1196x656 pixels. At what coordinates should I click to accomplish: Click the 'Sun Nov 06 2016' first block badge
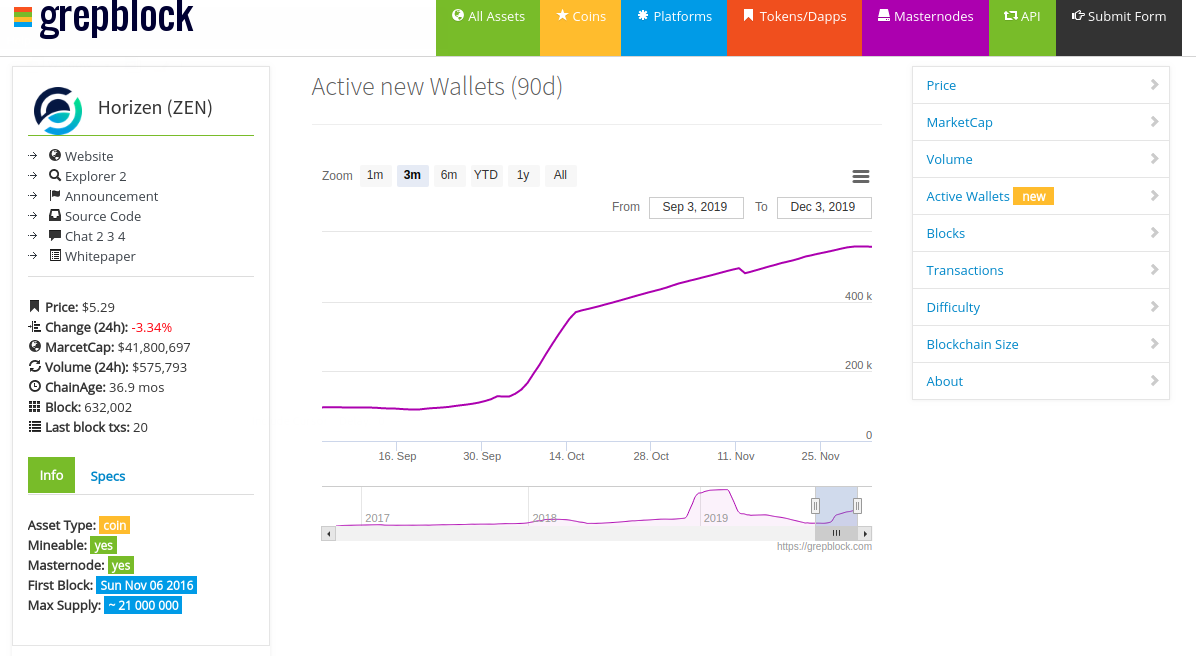[x=147, y=585]
